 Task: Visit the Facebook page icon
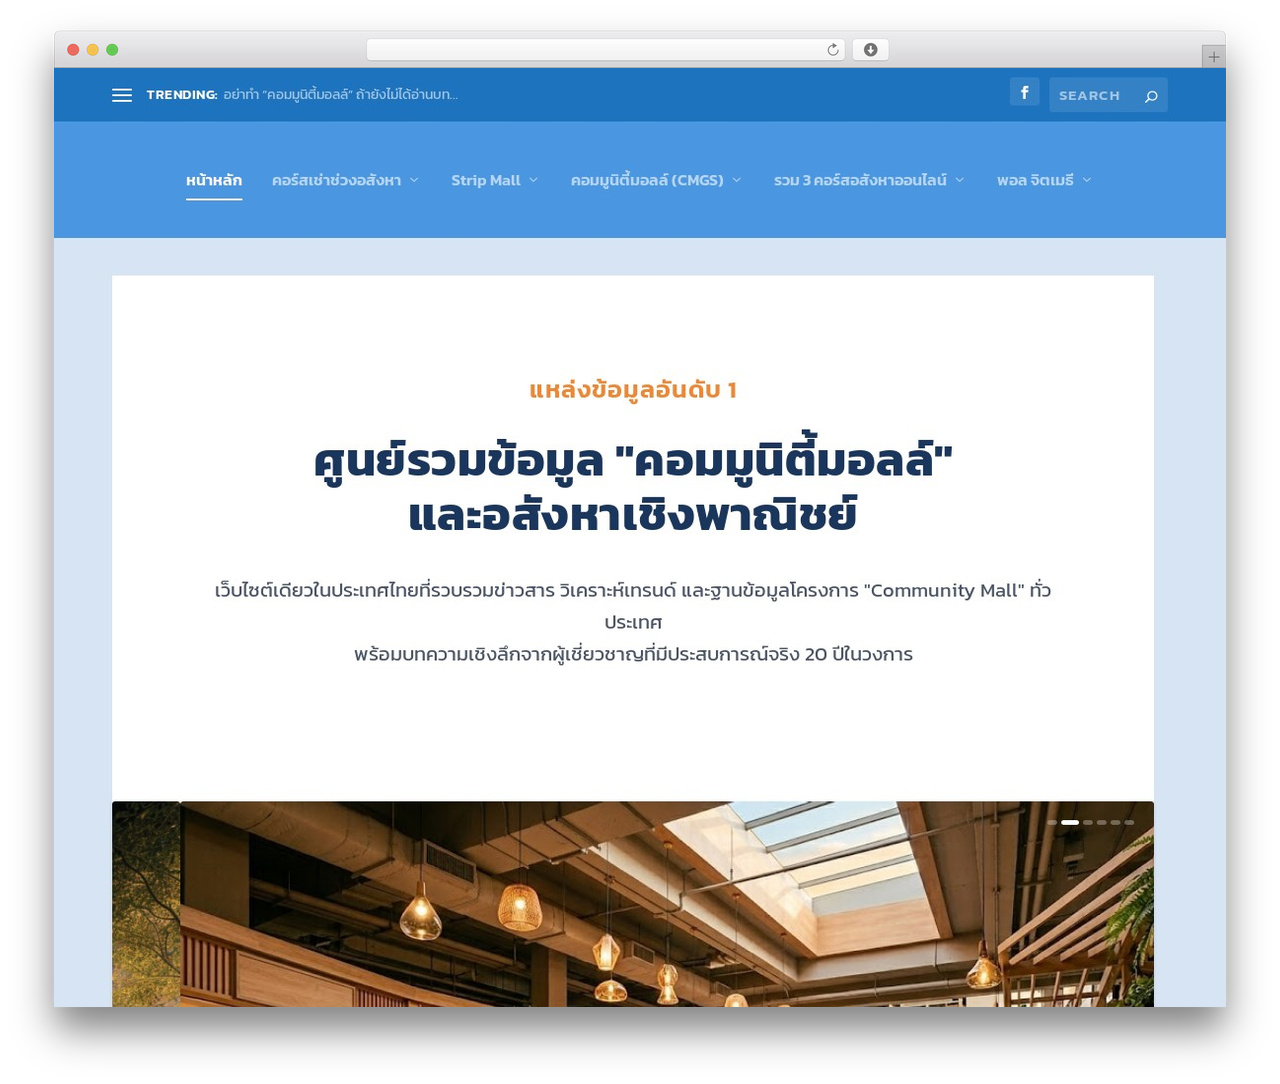tap(1024, 92)
